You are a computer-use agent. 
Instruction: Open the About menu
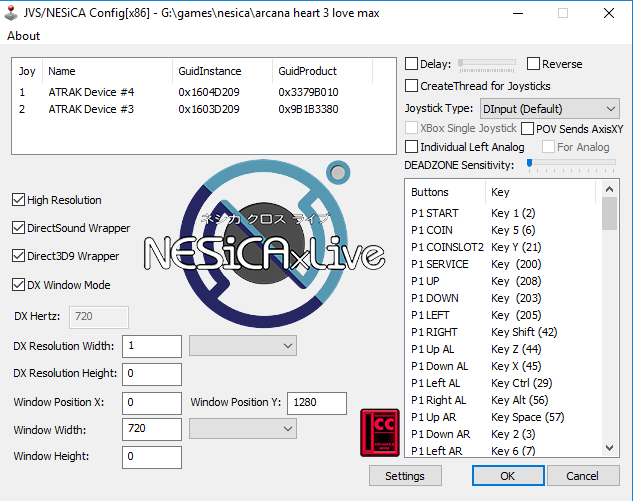pos(23,36)
